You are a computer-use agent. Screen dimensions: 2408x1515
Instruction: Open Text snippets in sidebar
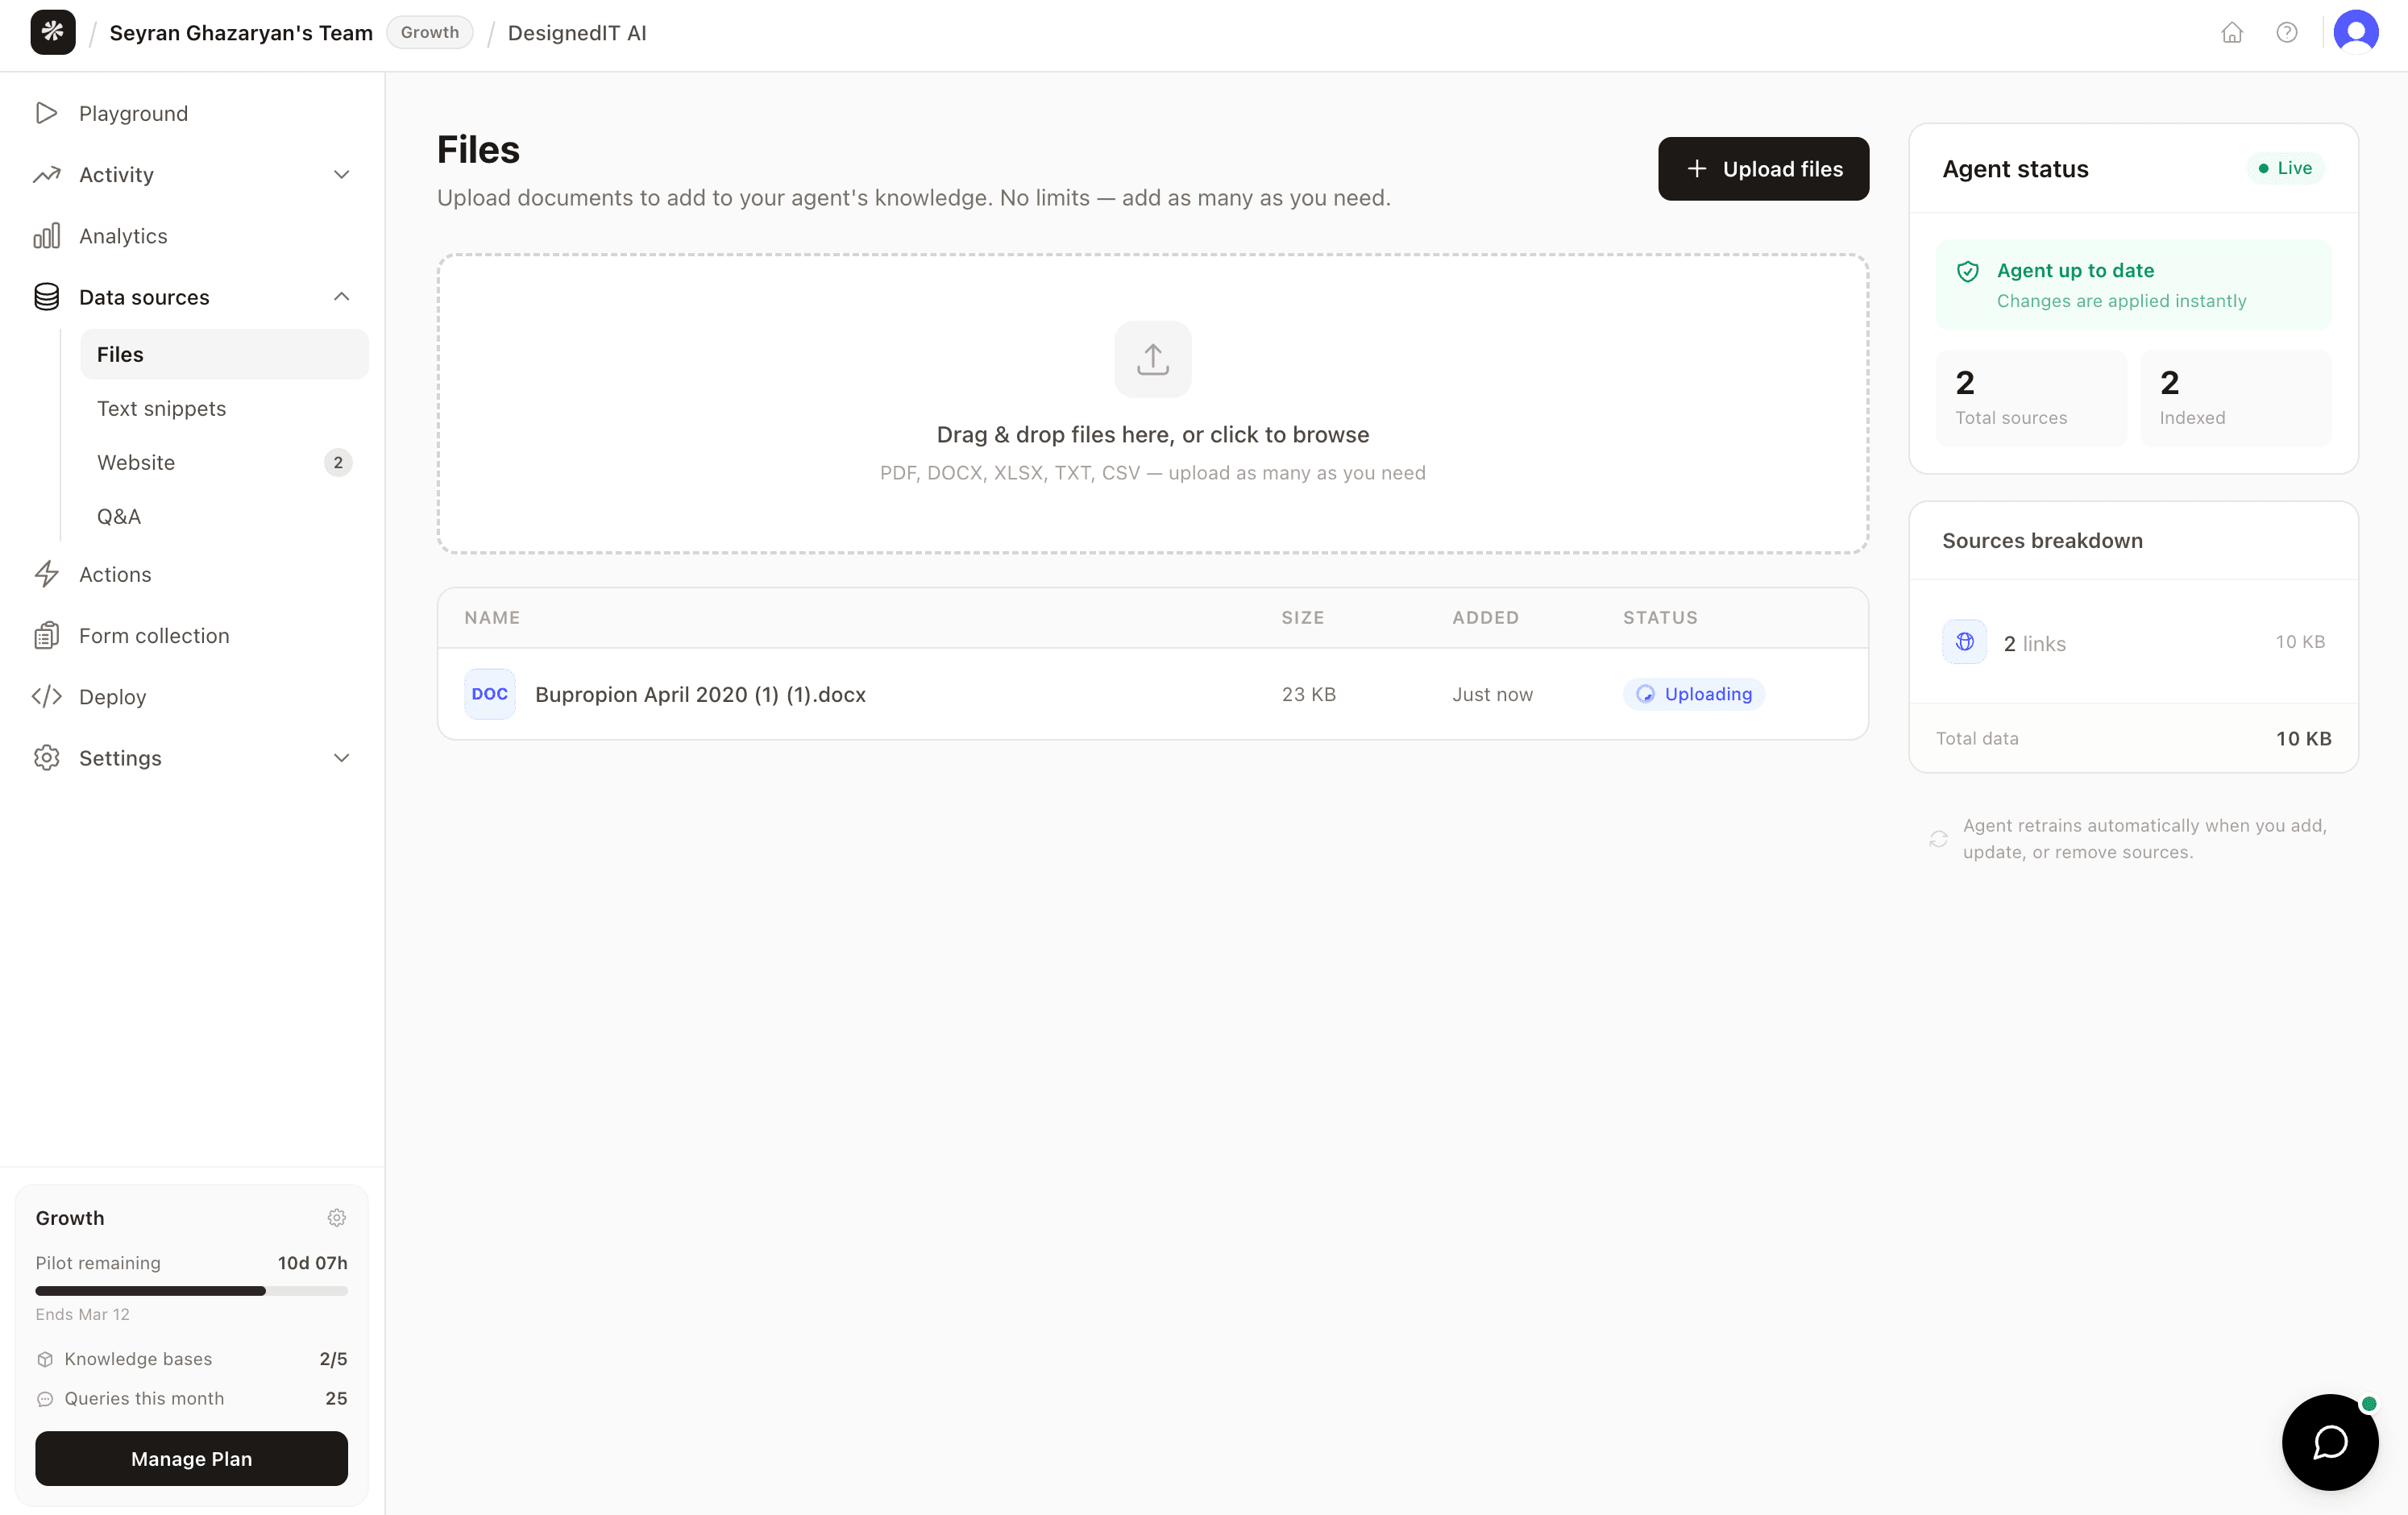(x=161, y=409)
